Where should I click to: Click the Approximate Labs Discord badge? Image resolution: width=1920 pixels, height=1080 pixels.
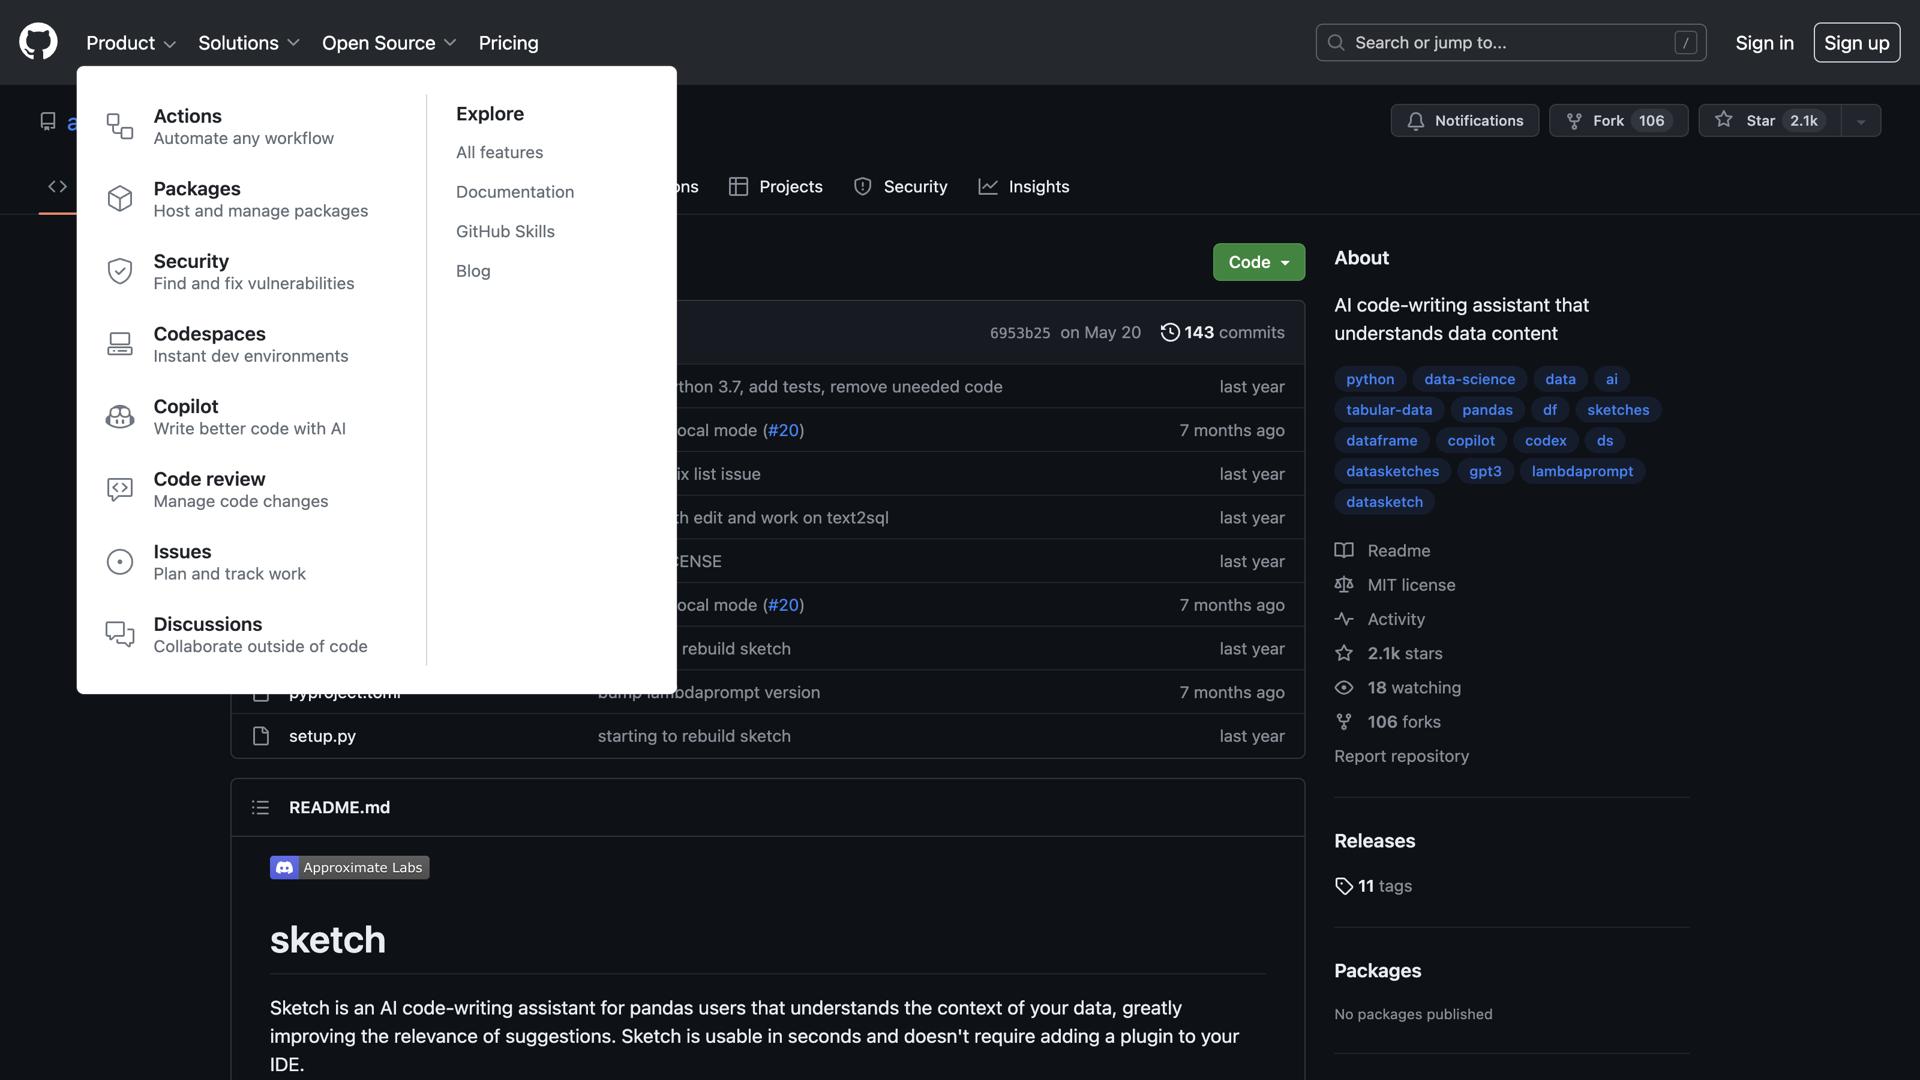[349, 867]
